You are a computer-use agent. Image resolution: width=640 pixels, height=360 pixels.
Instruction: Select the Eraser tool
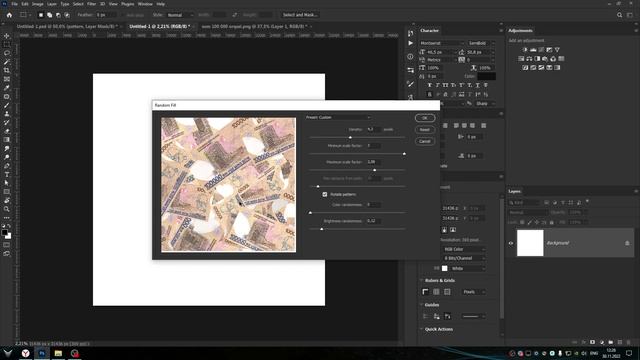pos(7,131)
